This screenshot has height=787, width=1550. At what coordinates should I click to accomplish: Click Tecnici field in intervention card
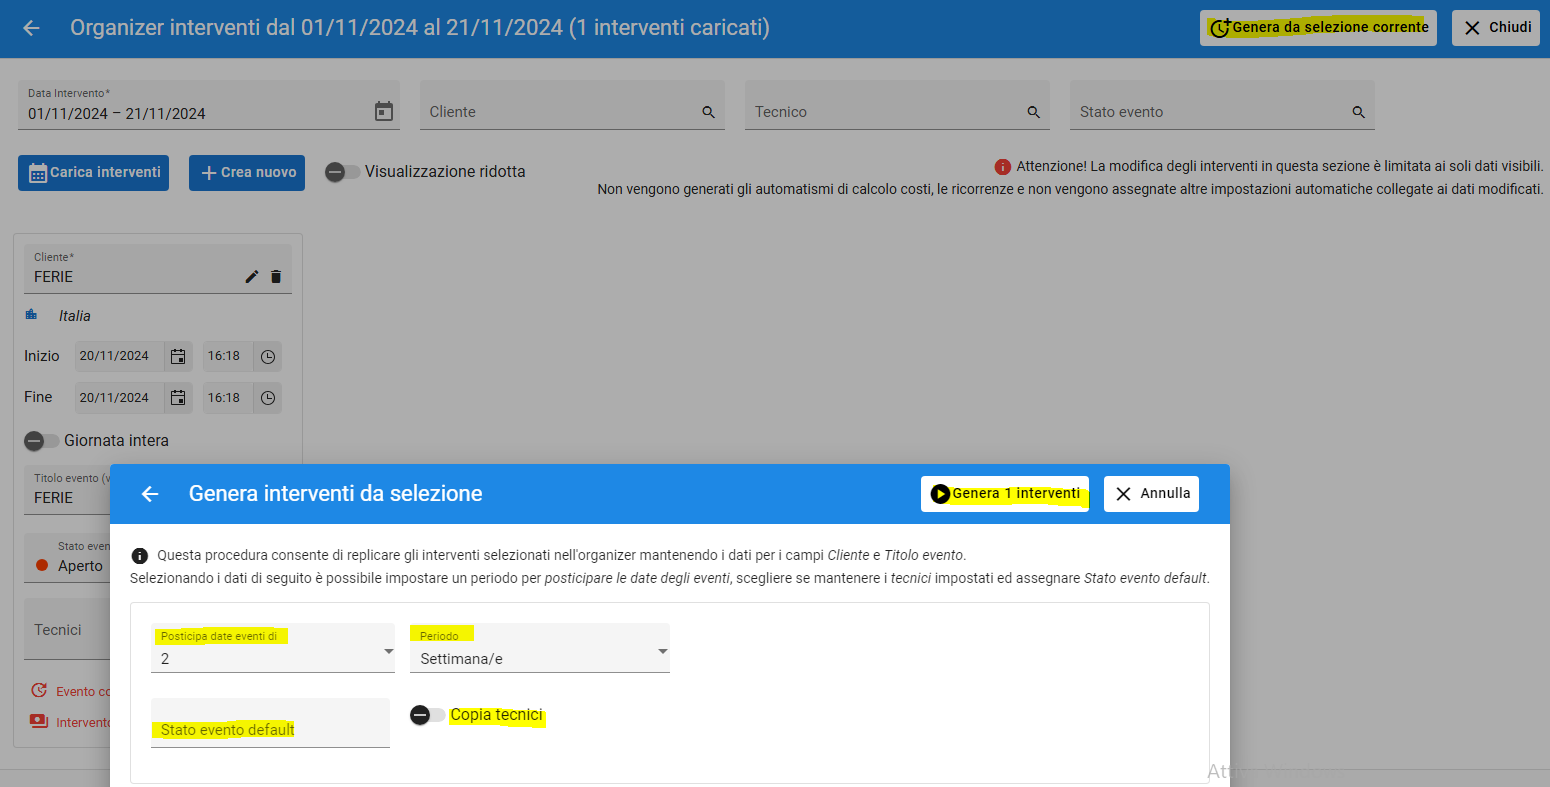pos(67,630)
